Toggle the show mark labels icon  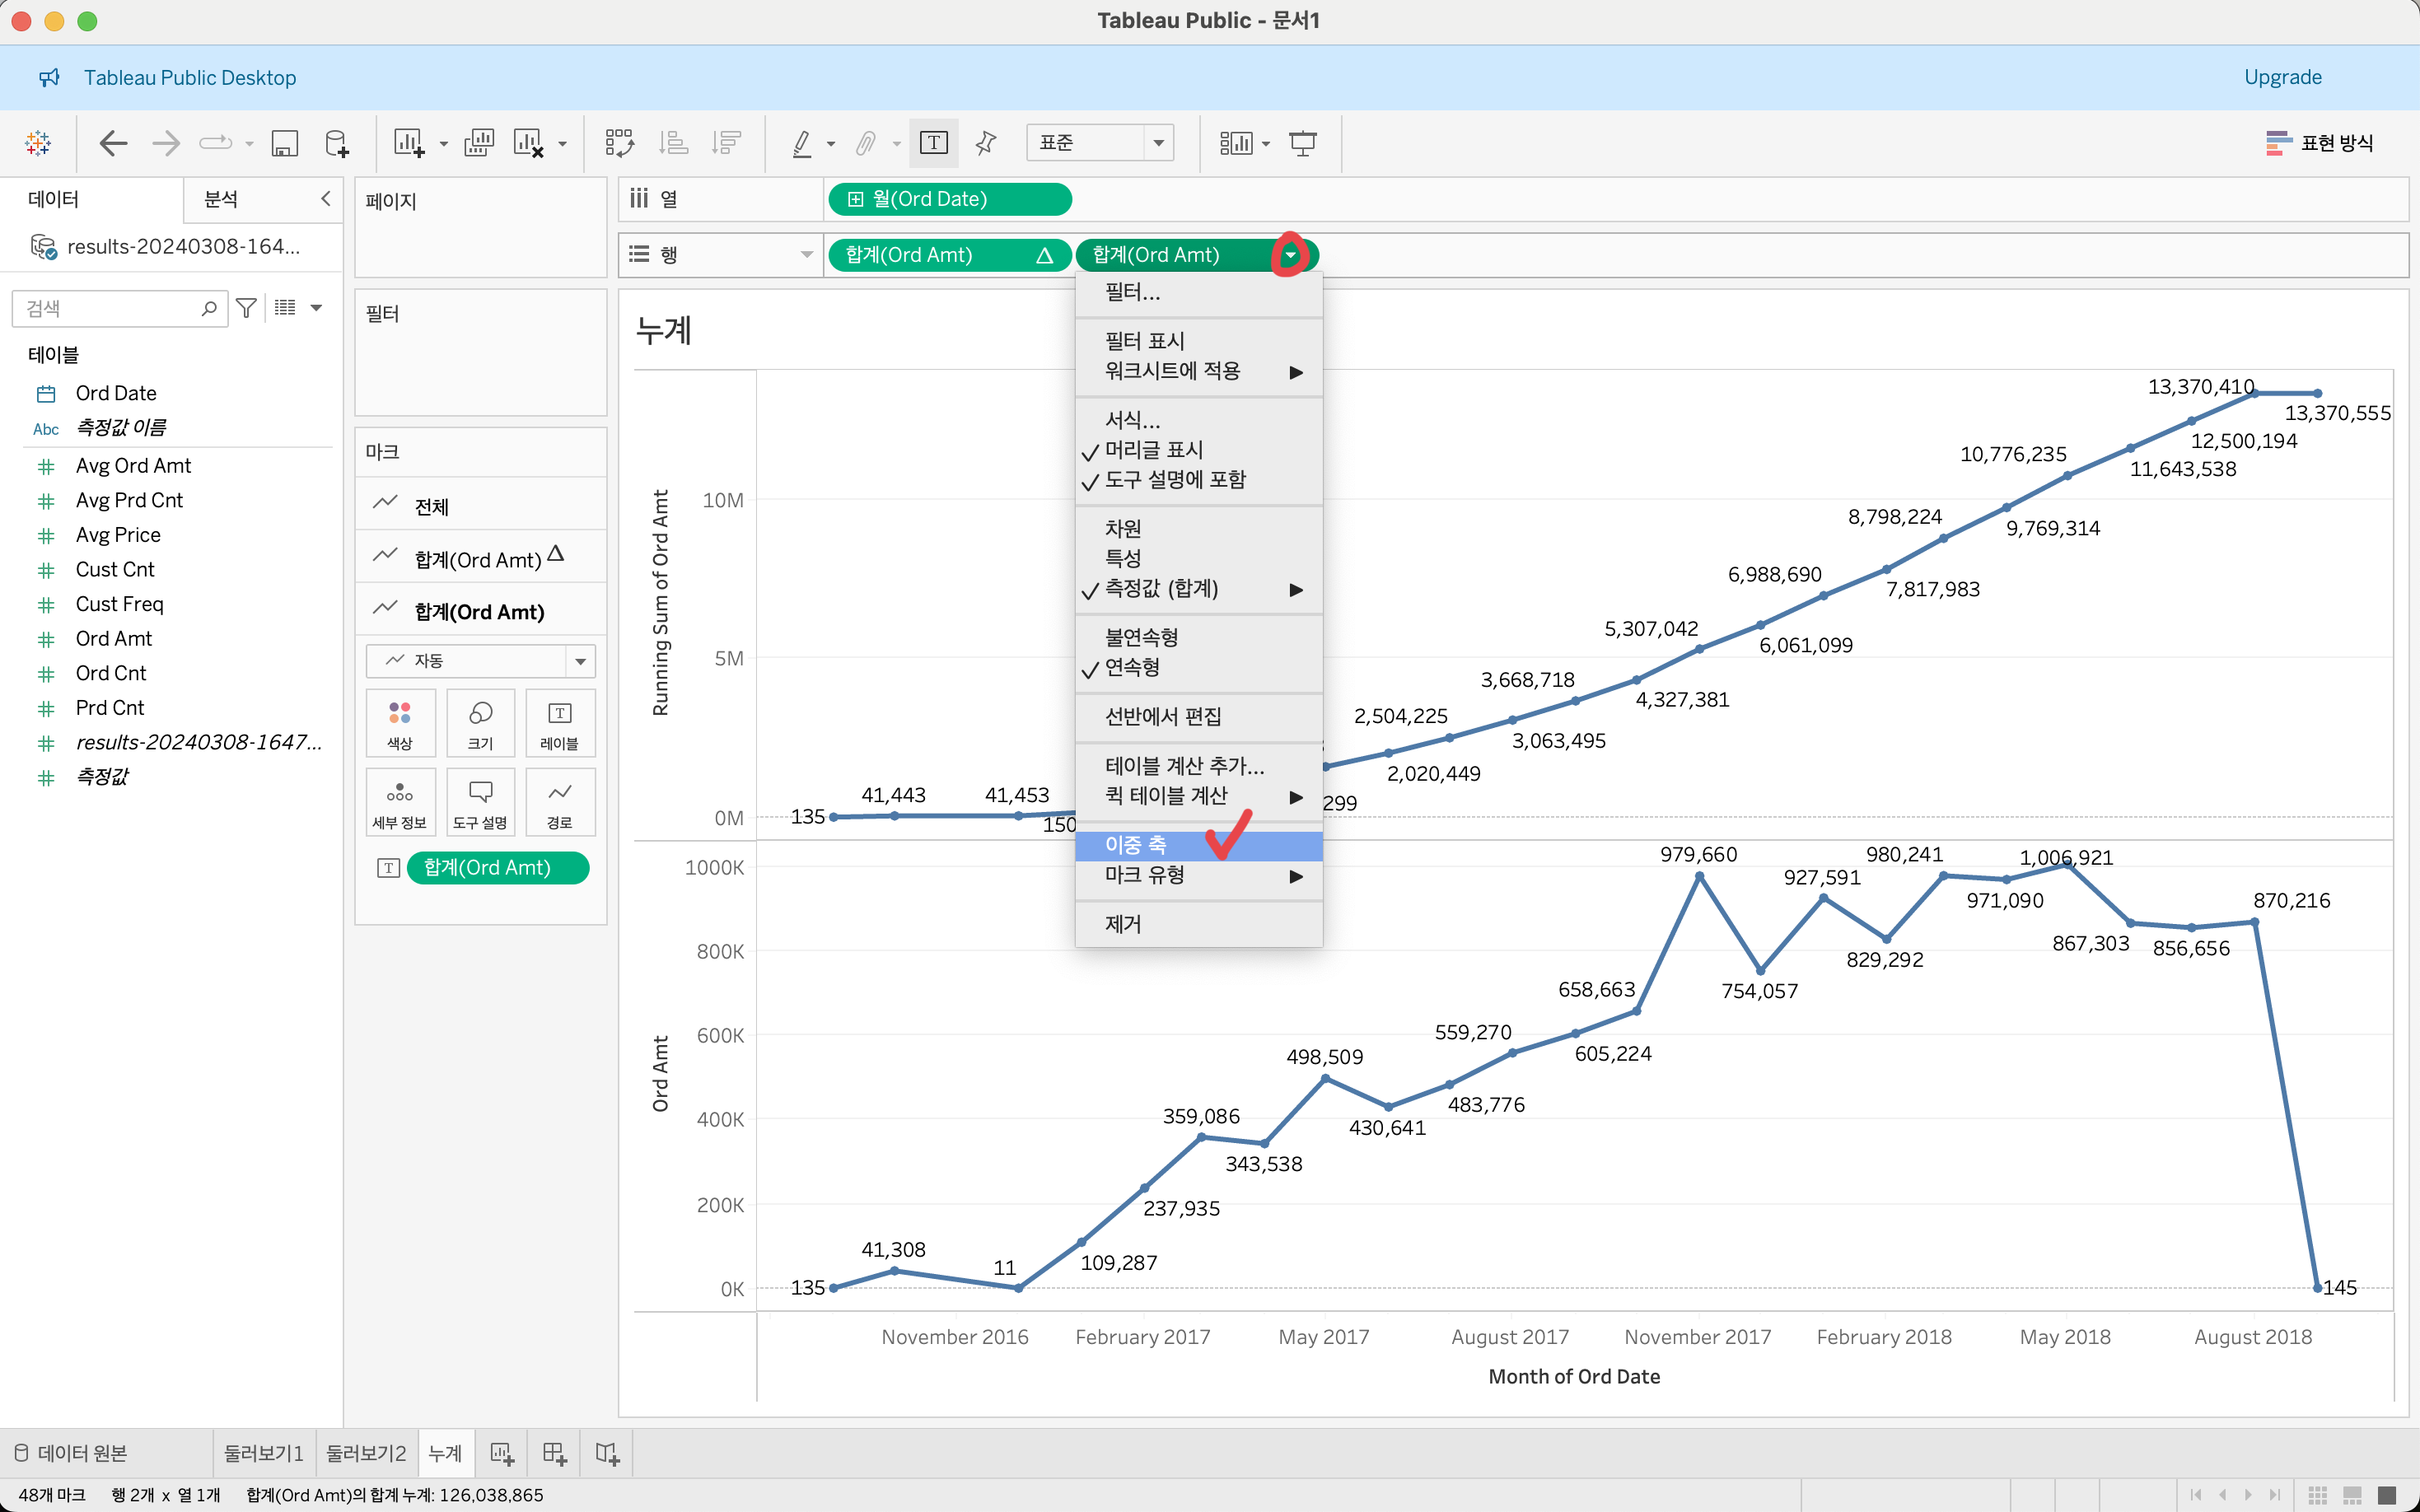pyautogui.click(x=933, y=143)
